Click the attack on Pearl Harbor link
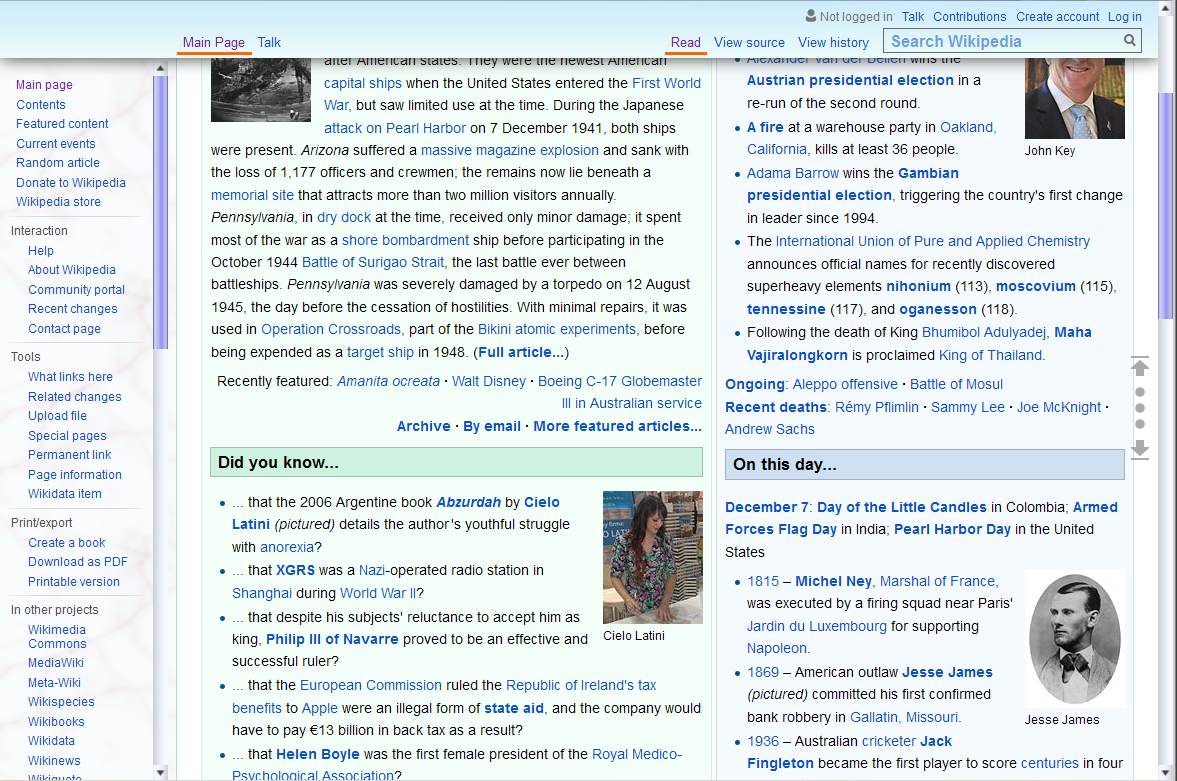Screen dimensions: 1177x781 click(395, 128)
